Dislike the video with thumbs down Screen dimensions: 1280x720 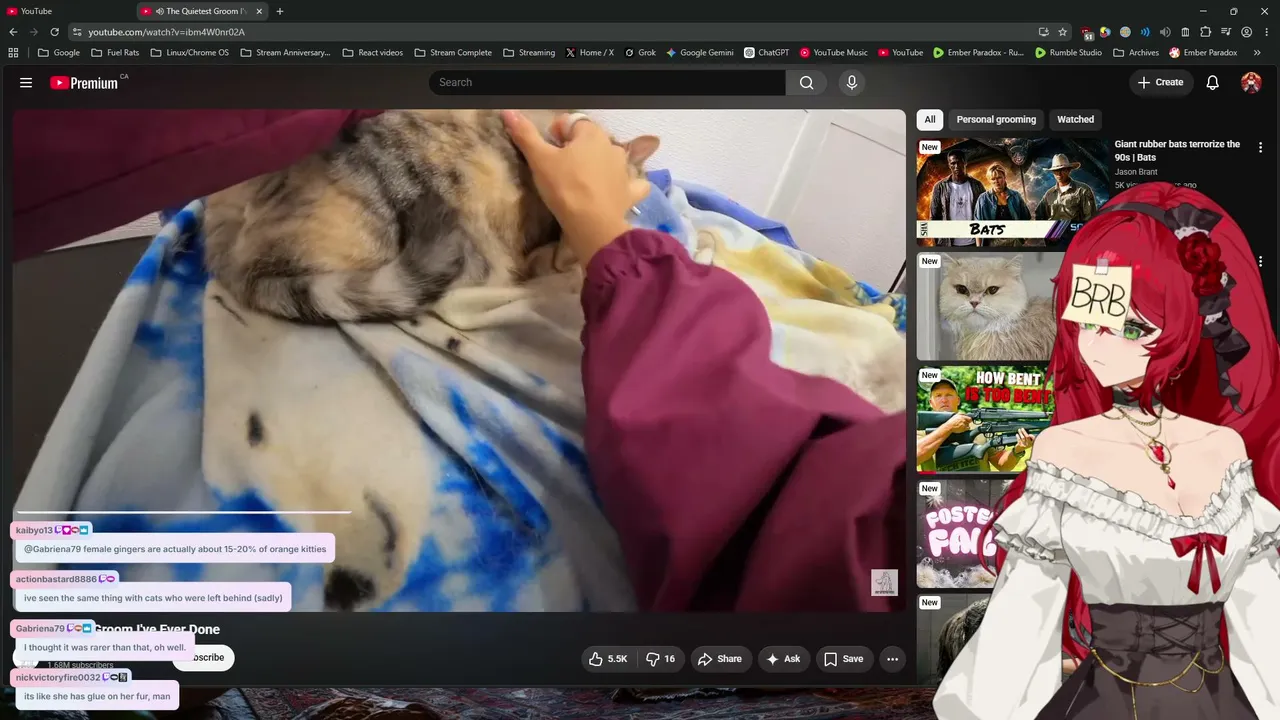coord(661,659)
